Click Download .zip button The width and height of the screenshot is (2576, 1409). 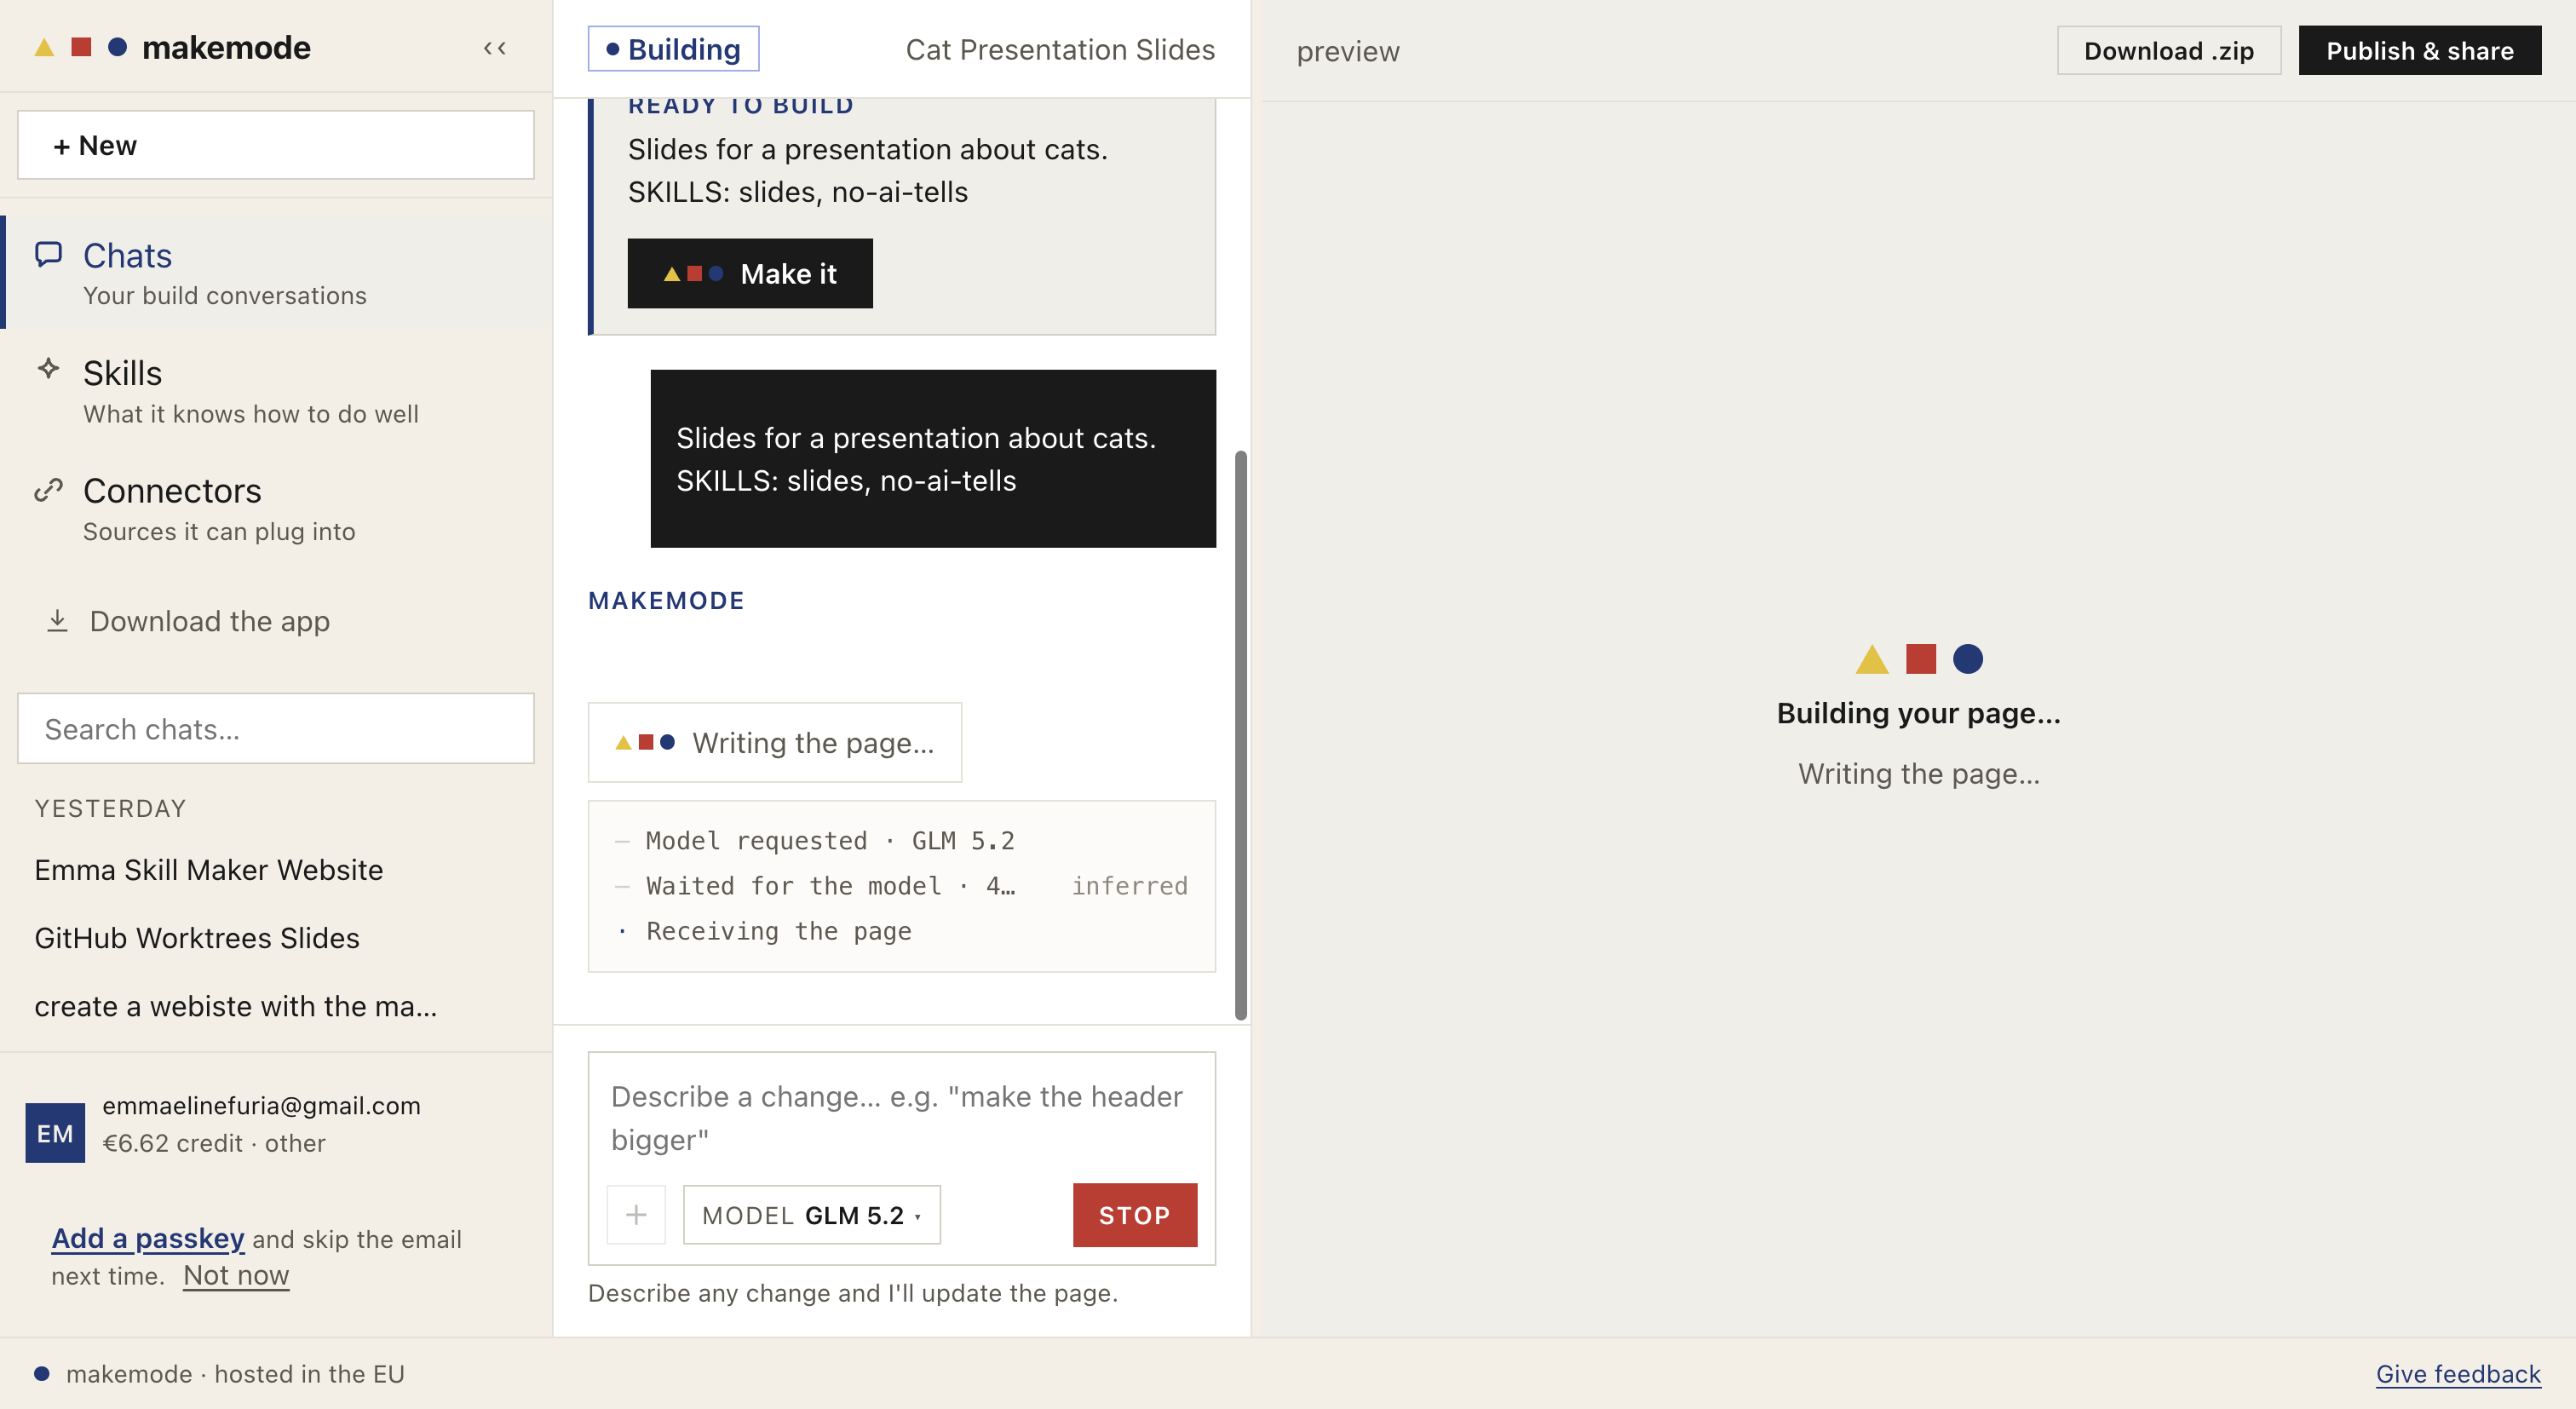click(x=2168, y=50)
